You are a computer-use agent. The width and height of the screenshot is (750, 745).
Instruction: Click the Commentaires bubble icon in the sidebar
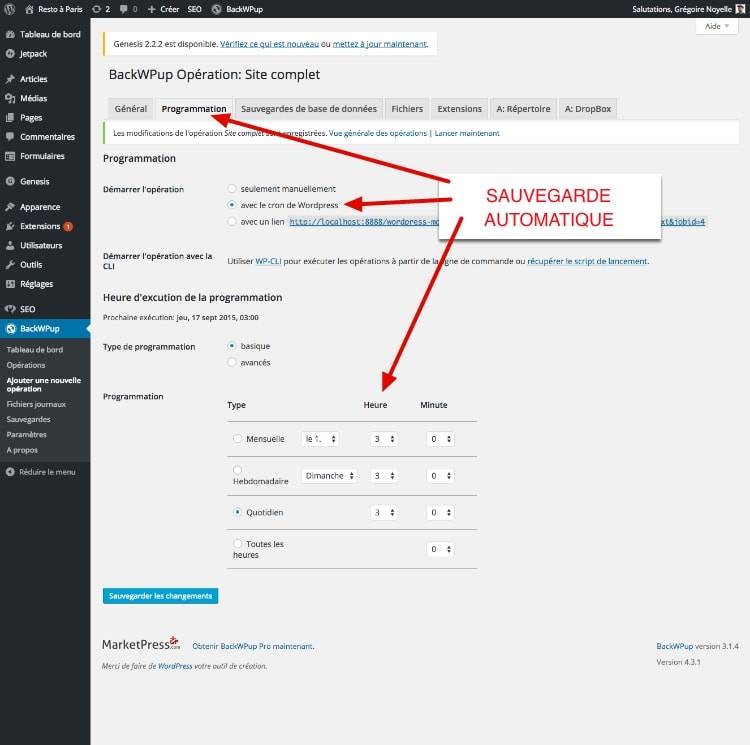[x=10, y=136]
